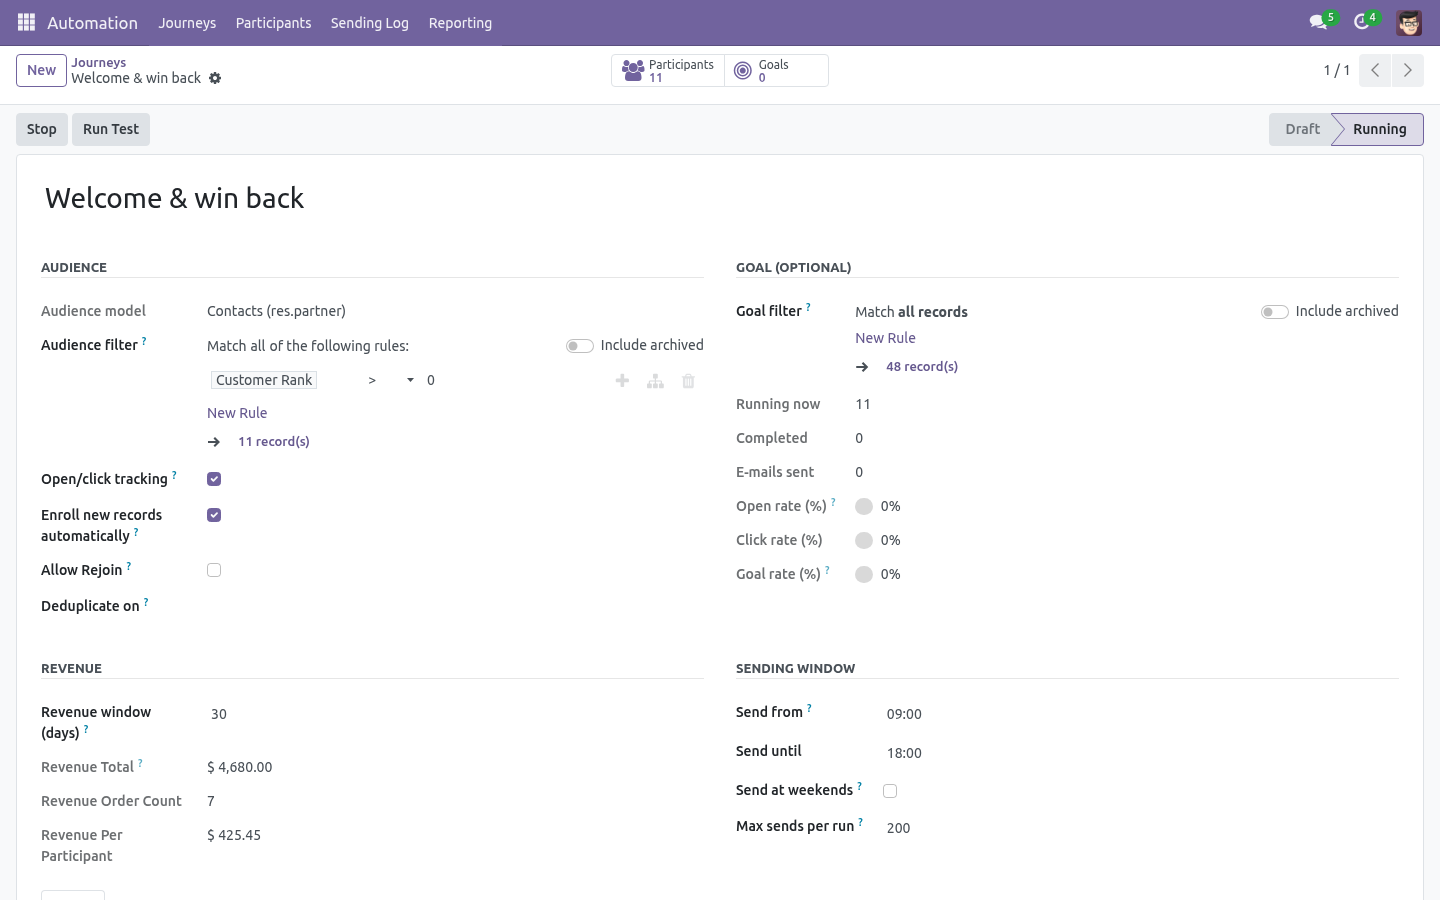Open the 11 record(s) link
This screenshot has height=900, width=1440.
274,441
